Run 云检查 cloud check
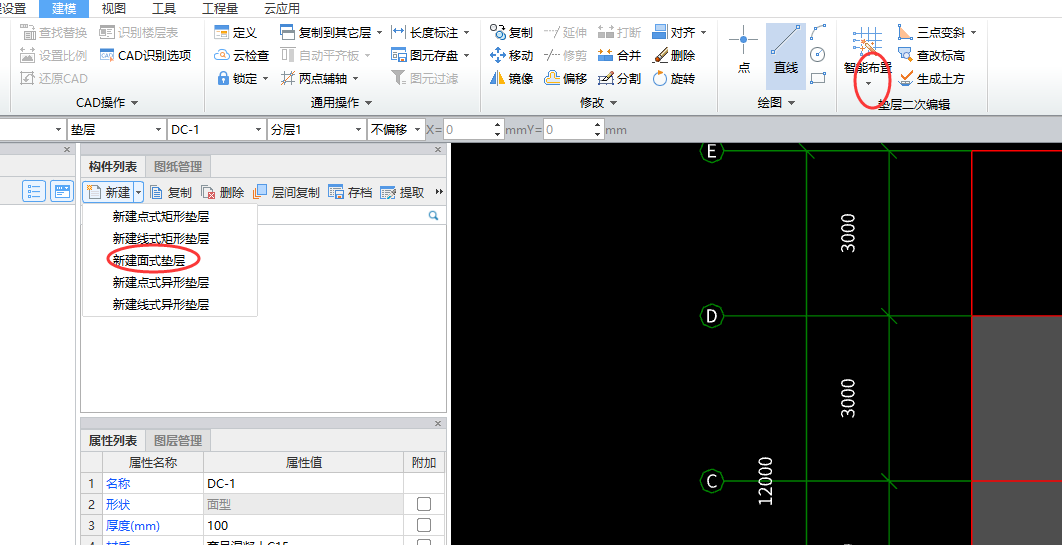The width and height of the screenshot is (1062, 545). [x=242, y=56]
